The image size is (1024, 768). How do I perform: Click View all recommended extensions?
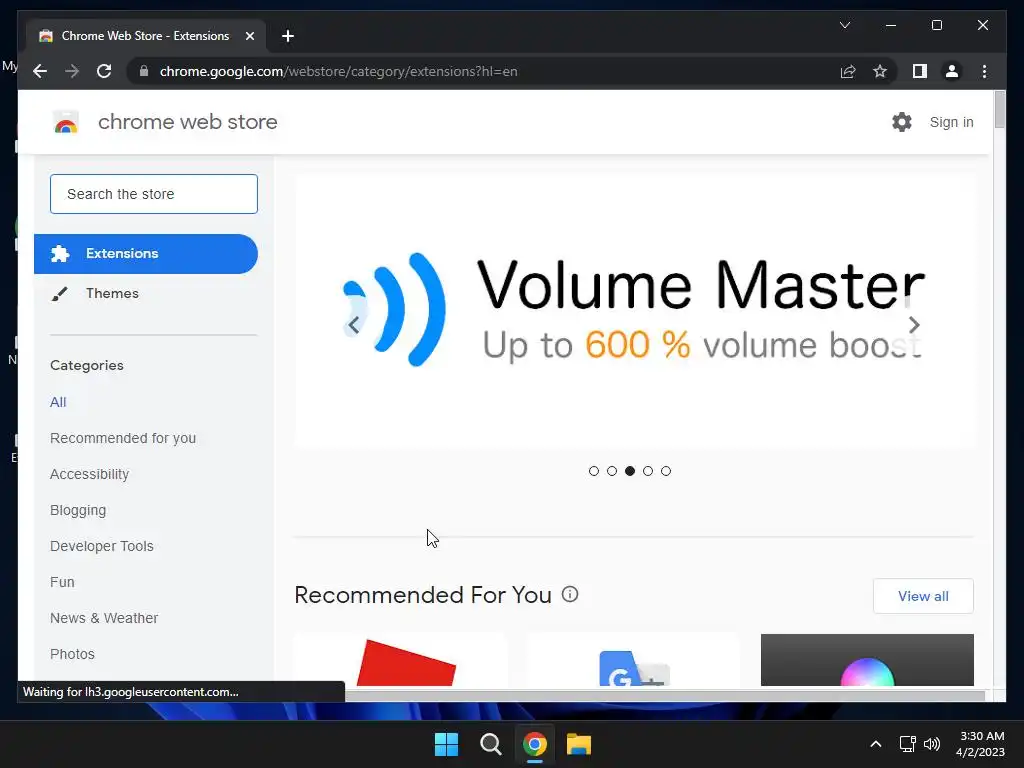coord(923,596)
